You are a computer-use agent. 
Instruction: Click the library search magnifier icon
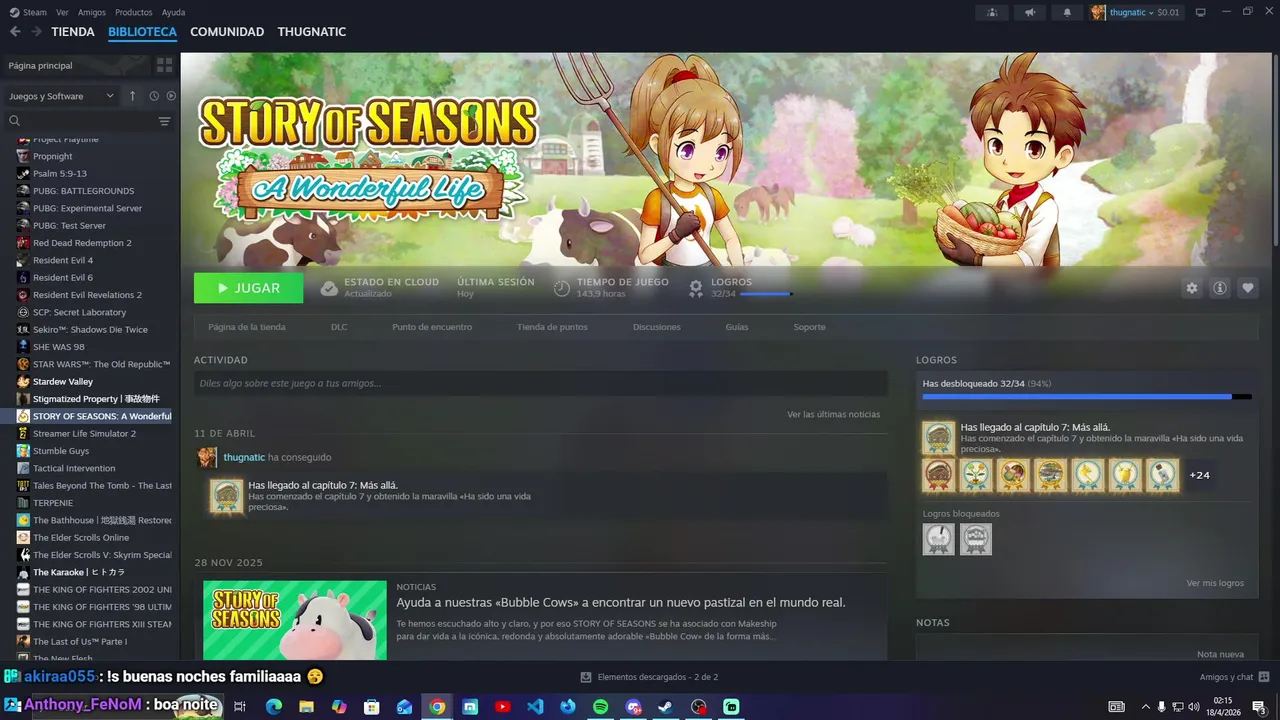[14, 121]
